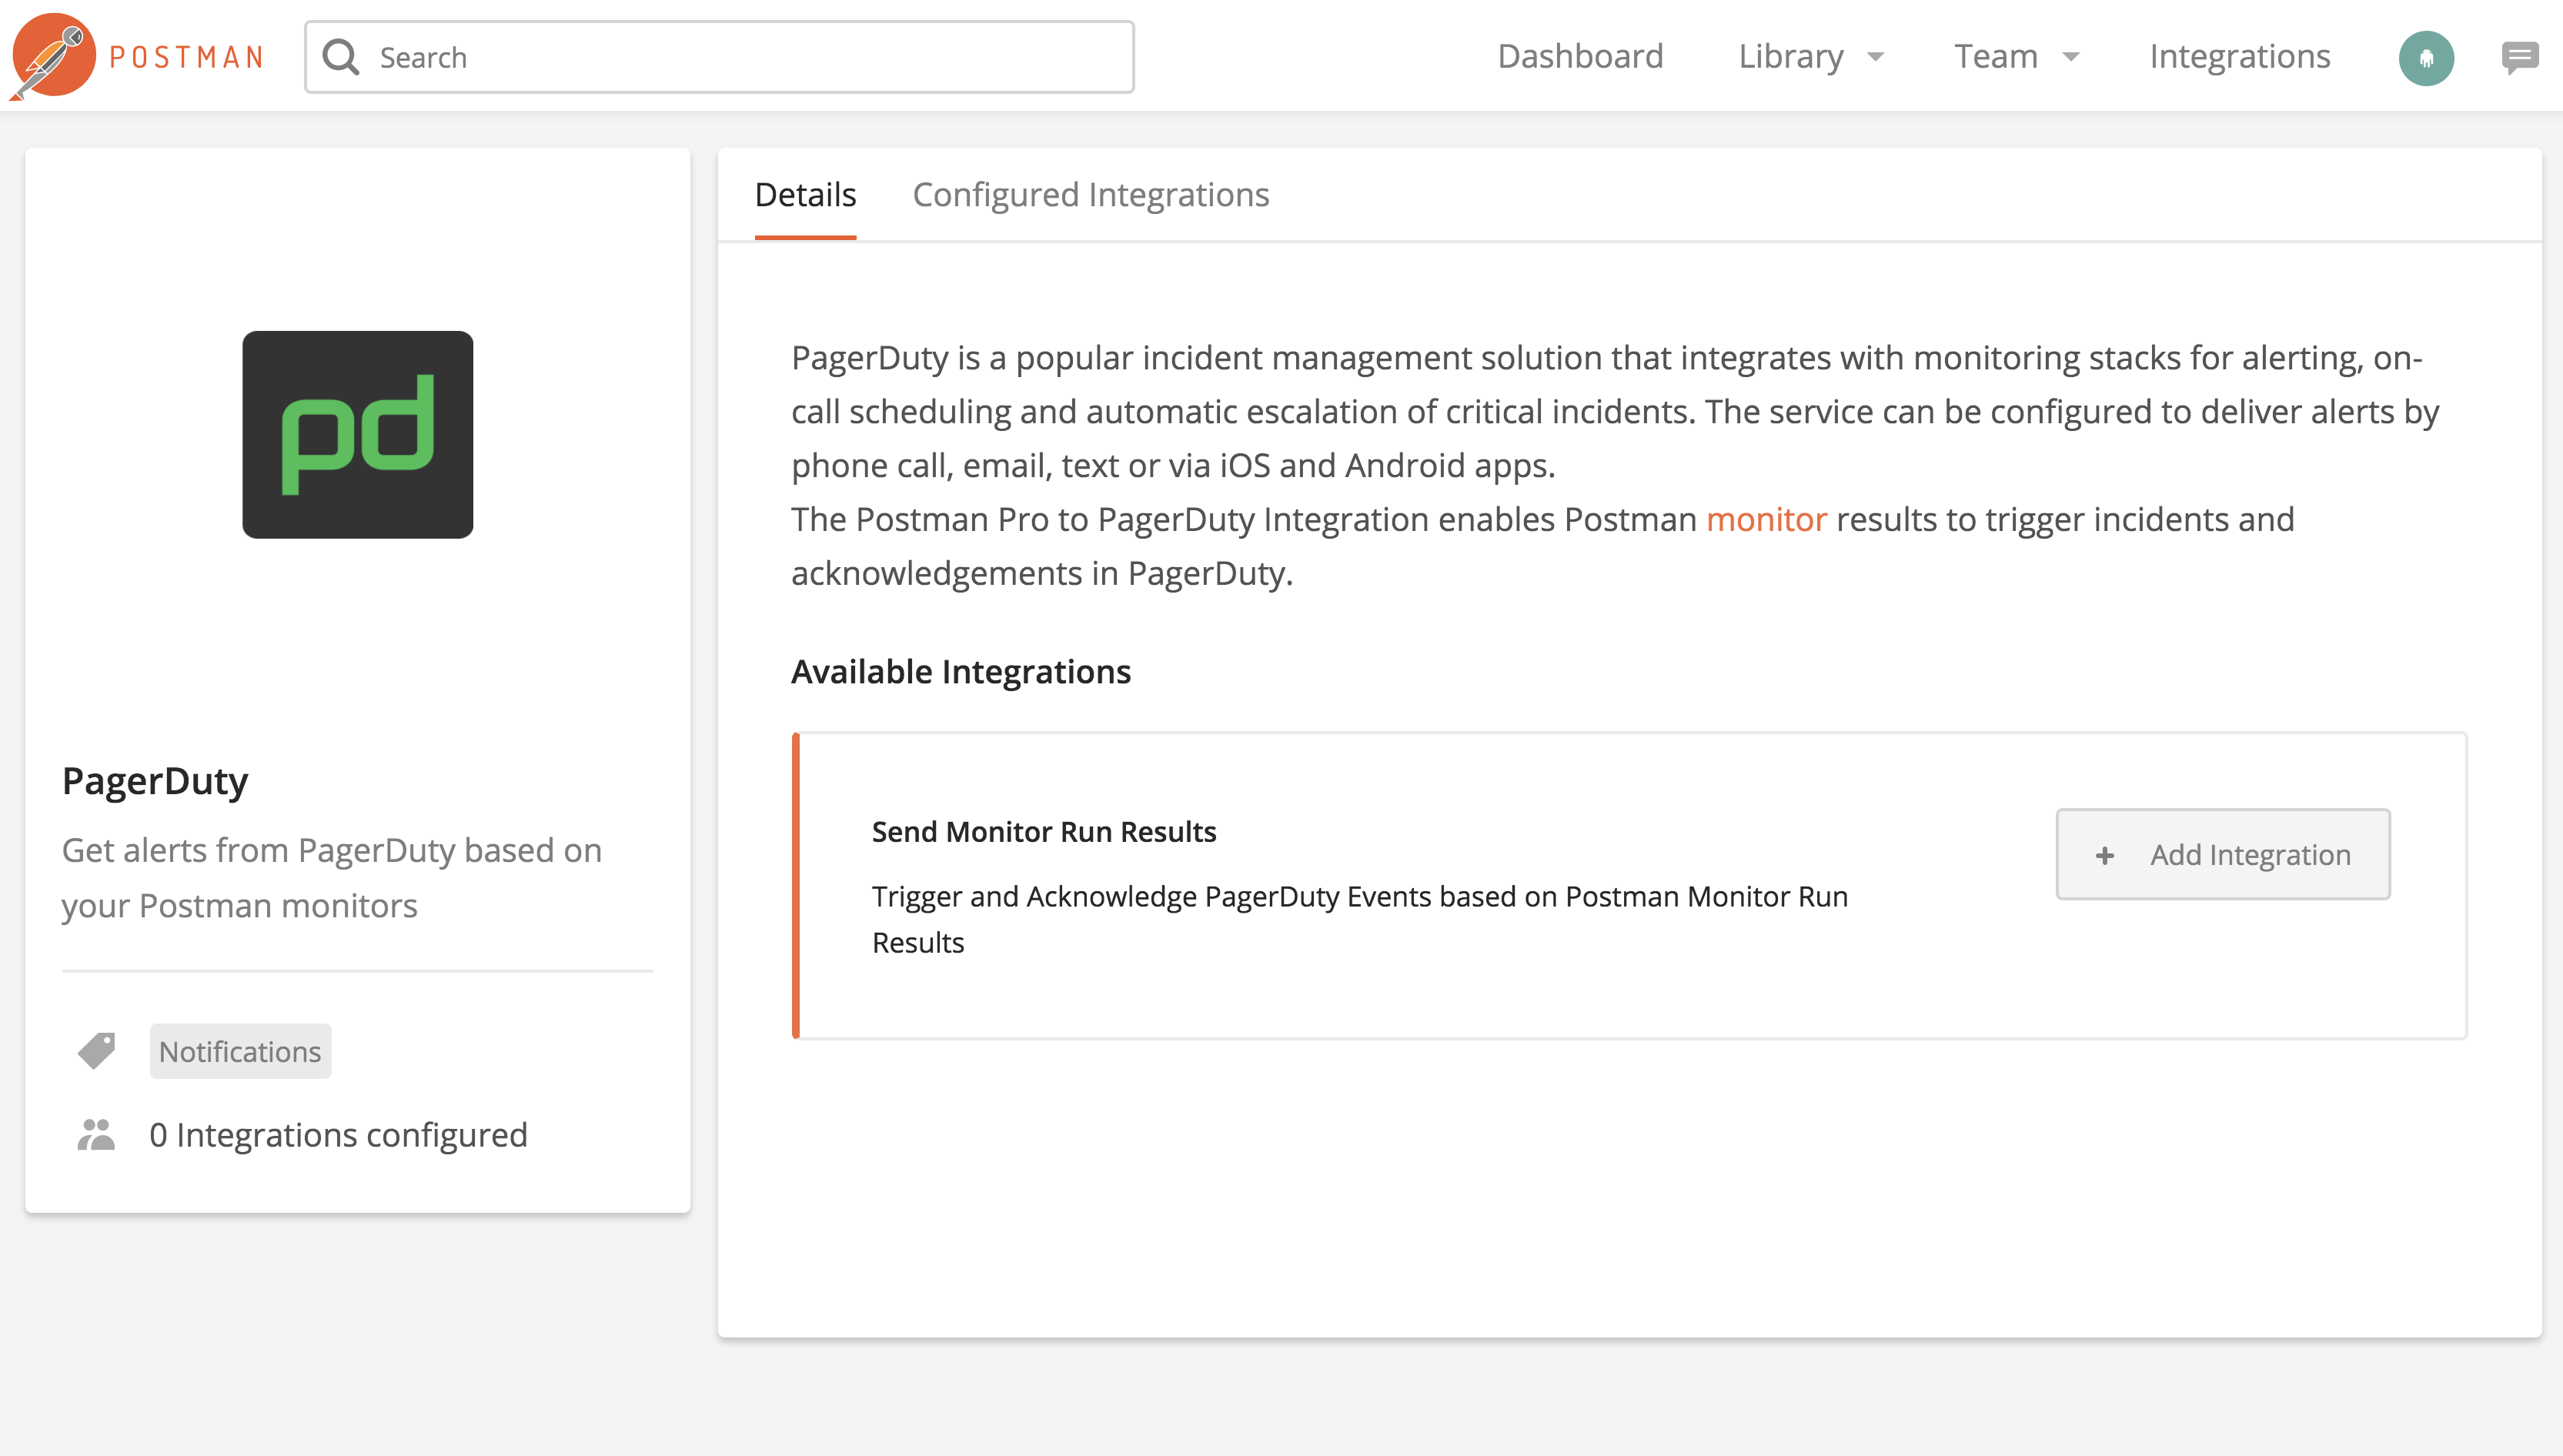Open the chat messages icon

pos(2519,57)
